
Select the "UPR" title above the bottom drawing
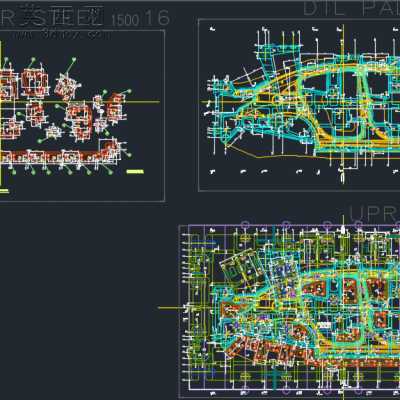point(374,213)
